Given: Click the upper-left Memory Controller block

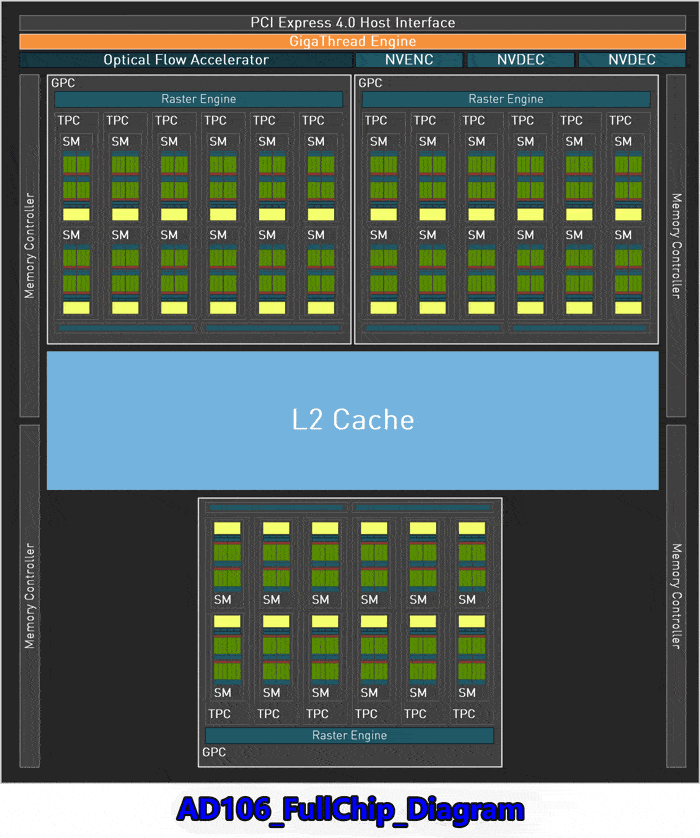Looking at the screenshot, I should (x=30, y=247).
